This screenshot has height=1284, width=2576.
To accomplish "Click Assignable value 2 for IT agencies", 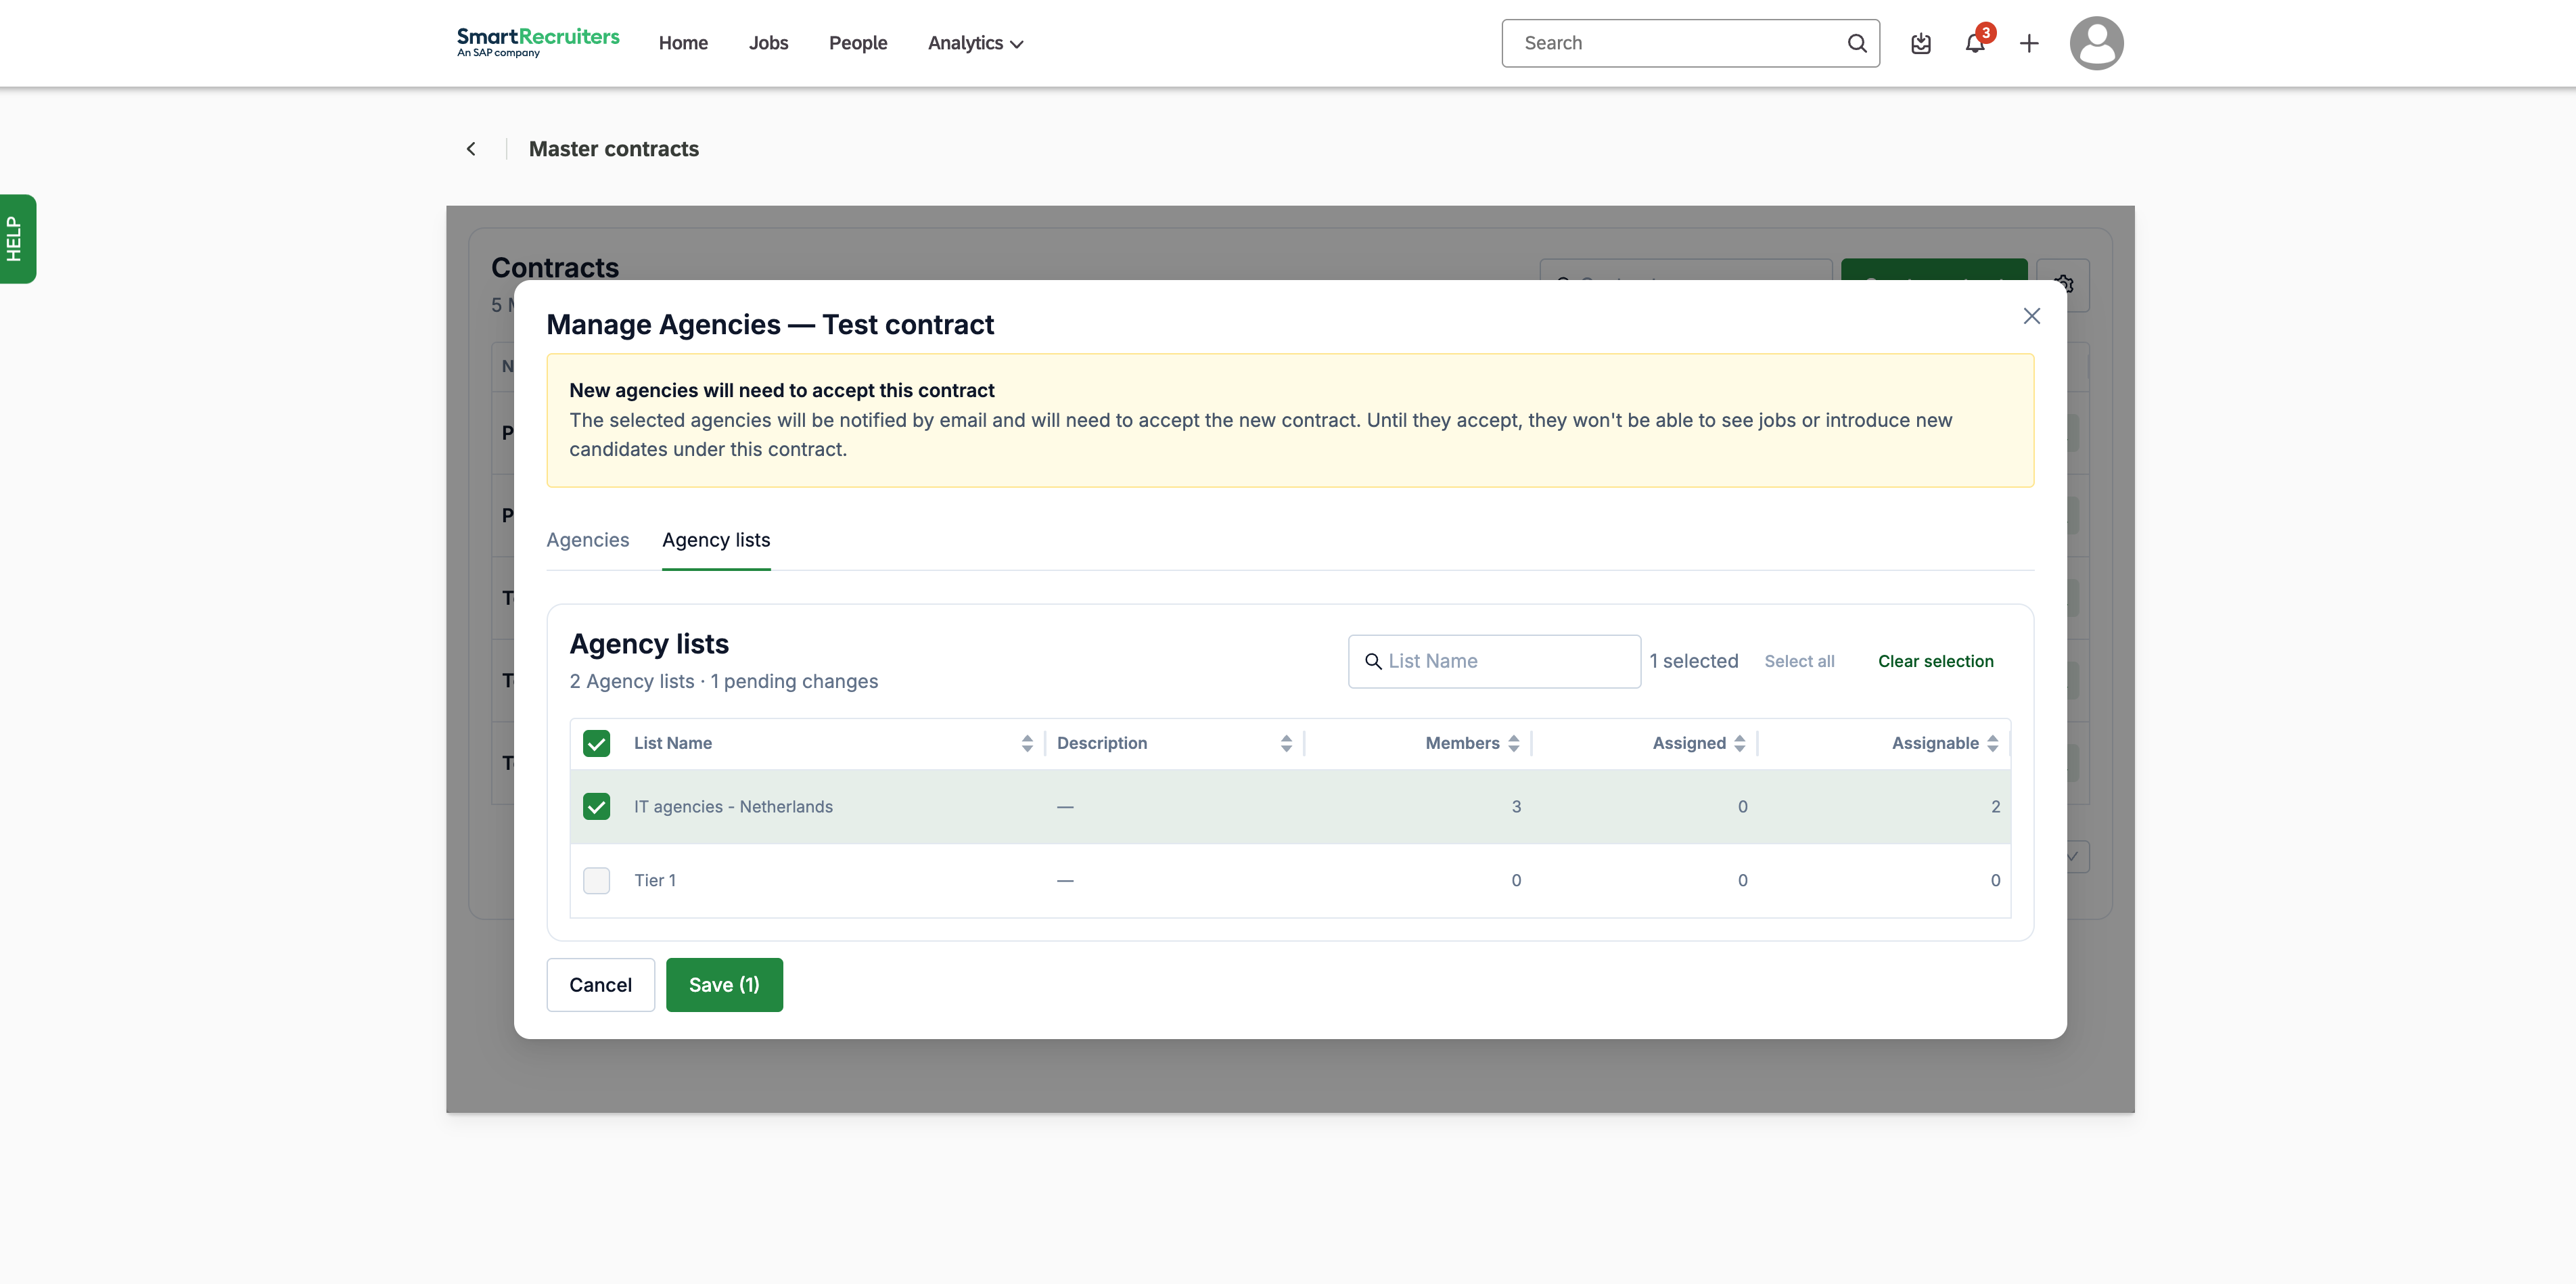I will click(x=1995, y=807).
